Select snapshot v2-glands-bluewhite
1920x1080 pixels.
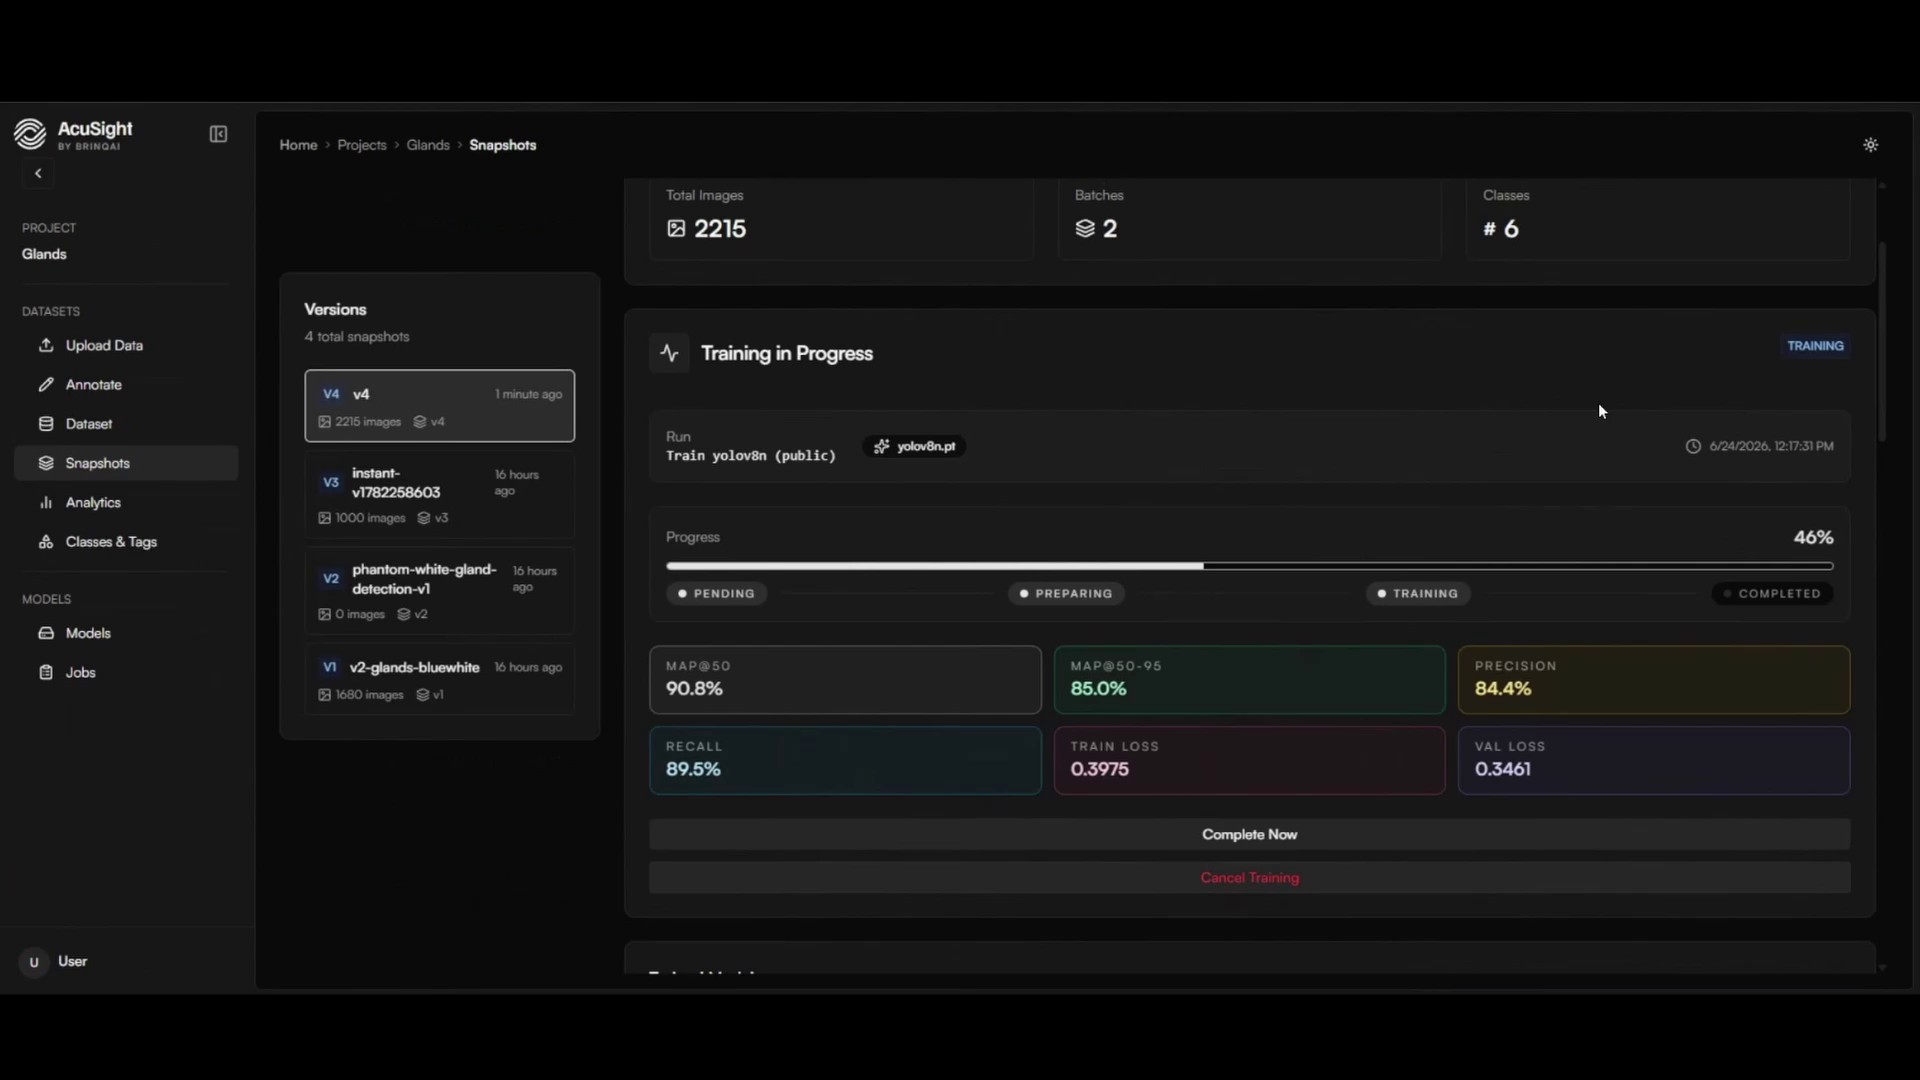coord(440,680)
